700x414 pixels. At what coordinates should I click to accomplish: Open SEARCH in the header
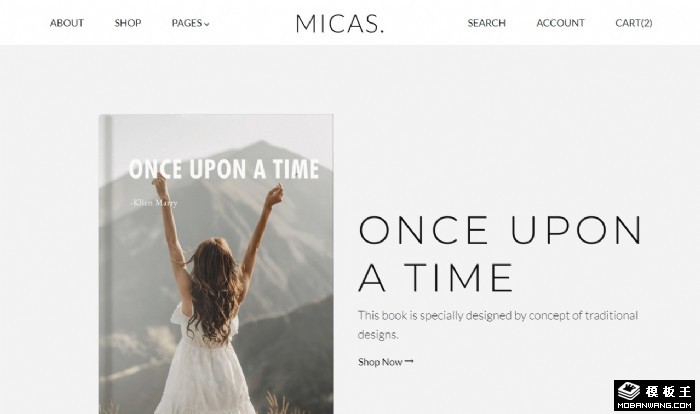pos(486,23)
